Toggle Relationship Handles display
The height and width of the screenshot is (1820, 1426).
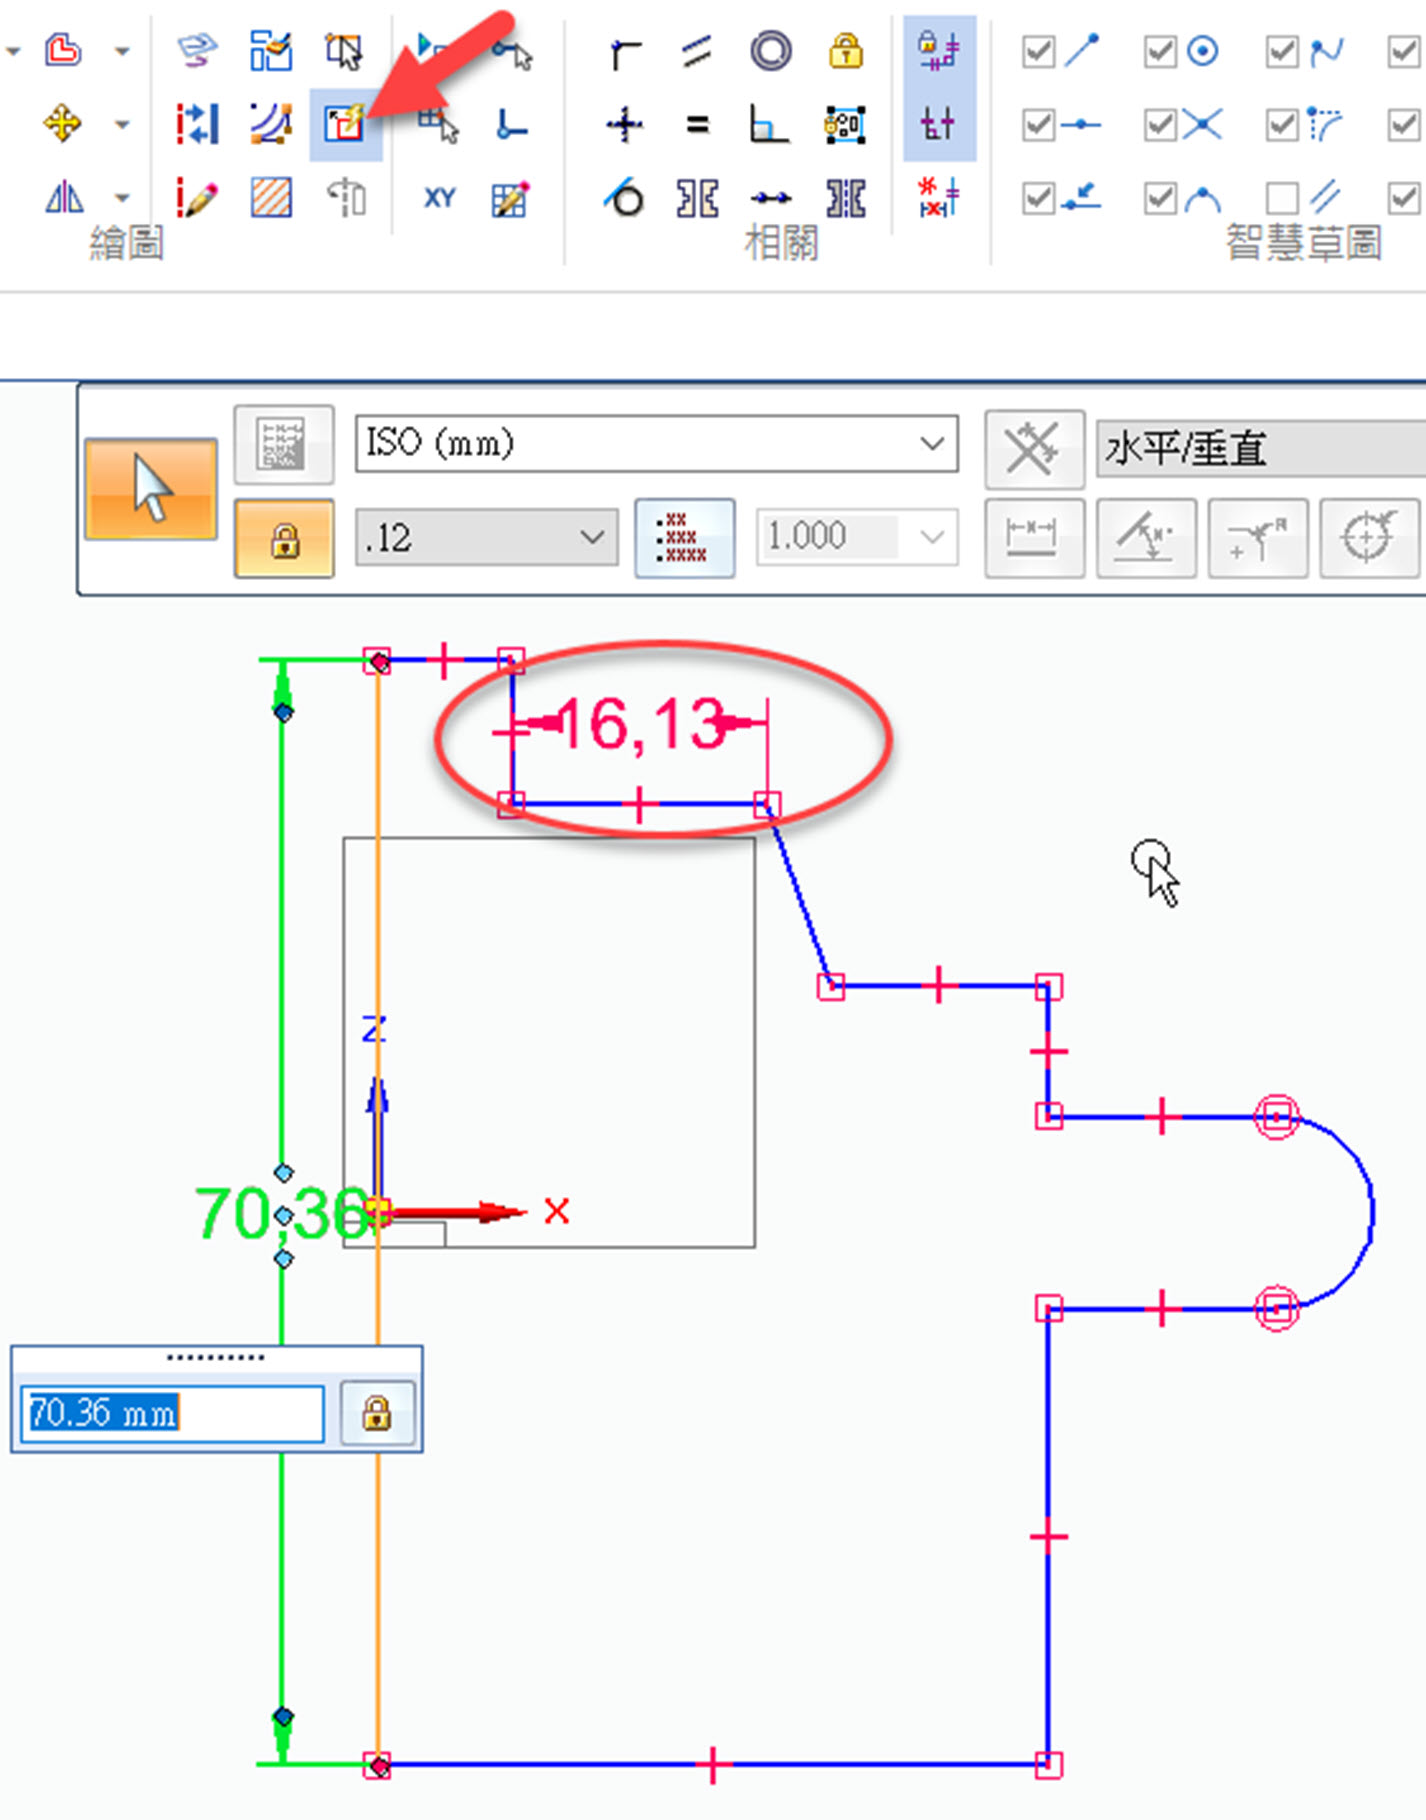[939, 125]
